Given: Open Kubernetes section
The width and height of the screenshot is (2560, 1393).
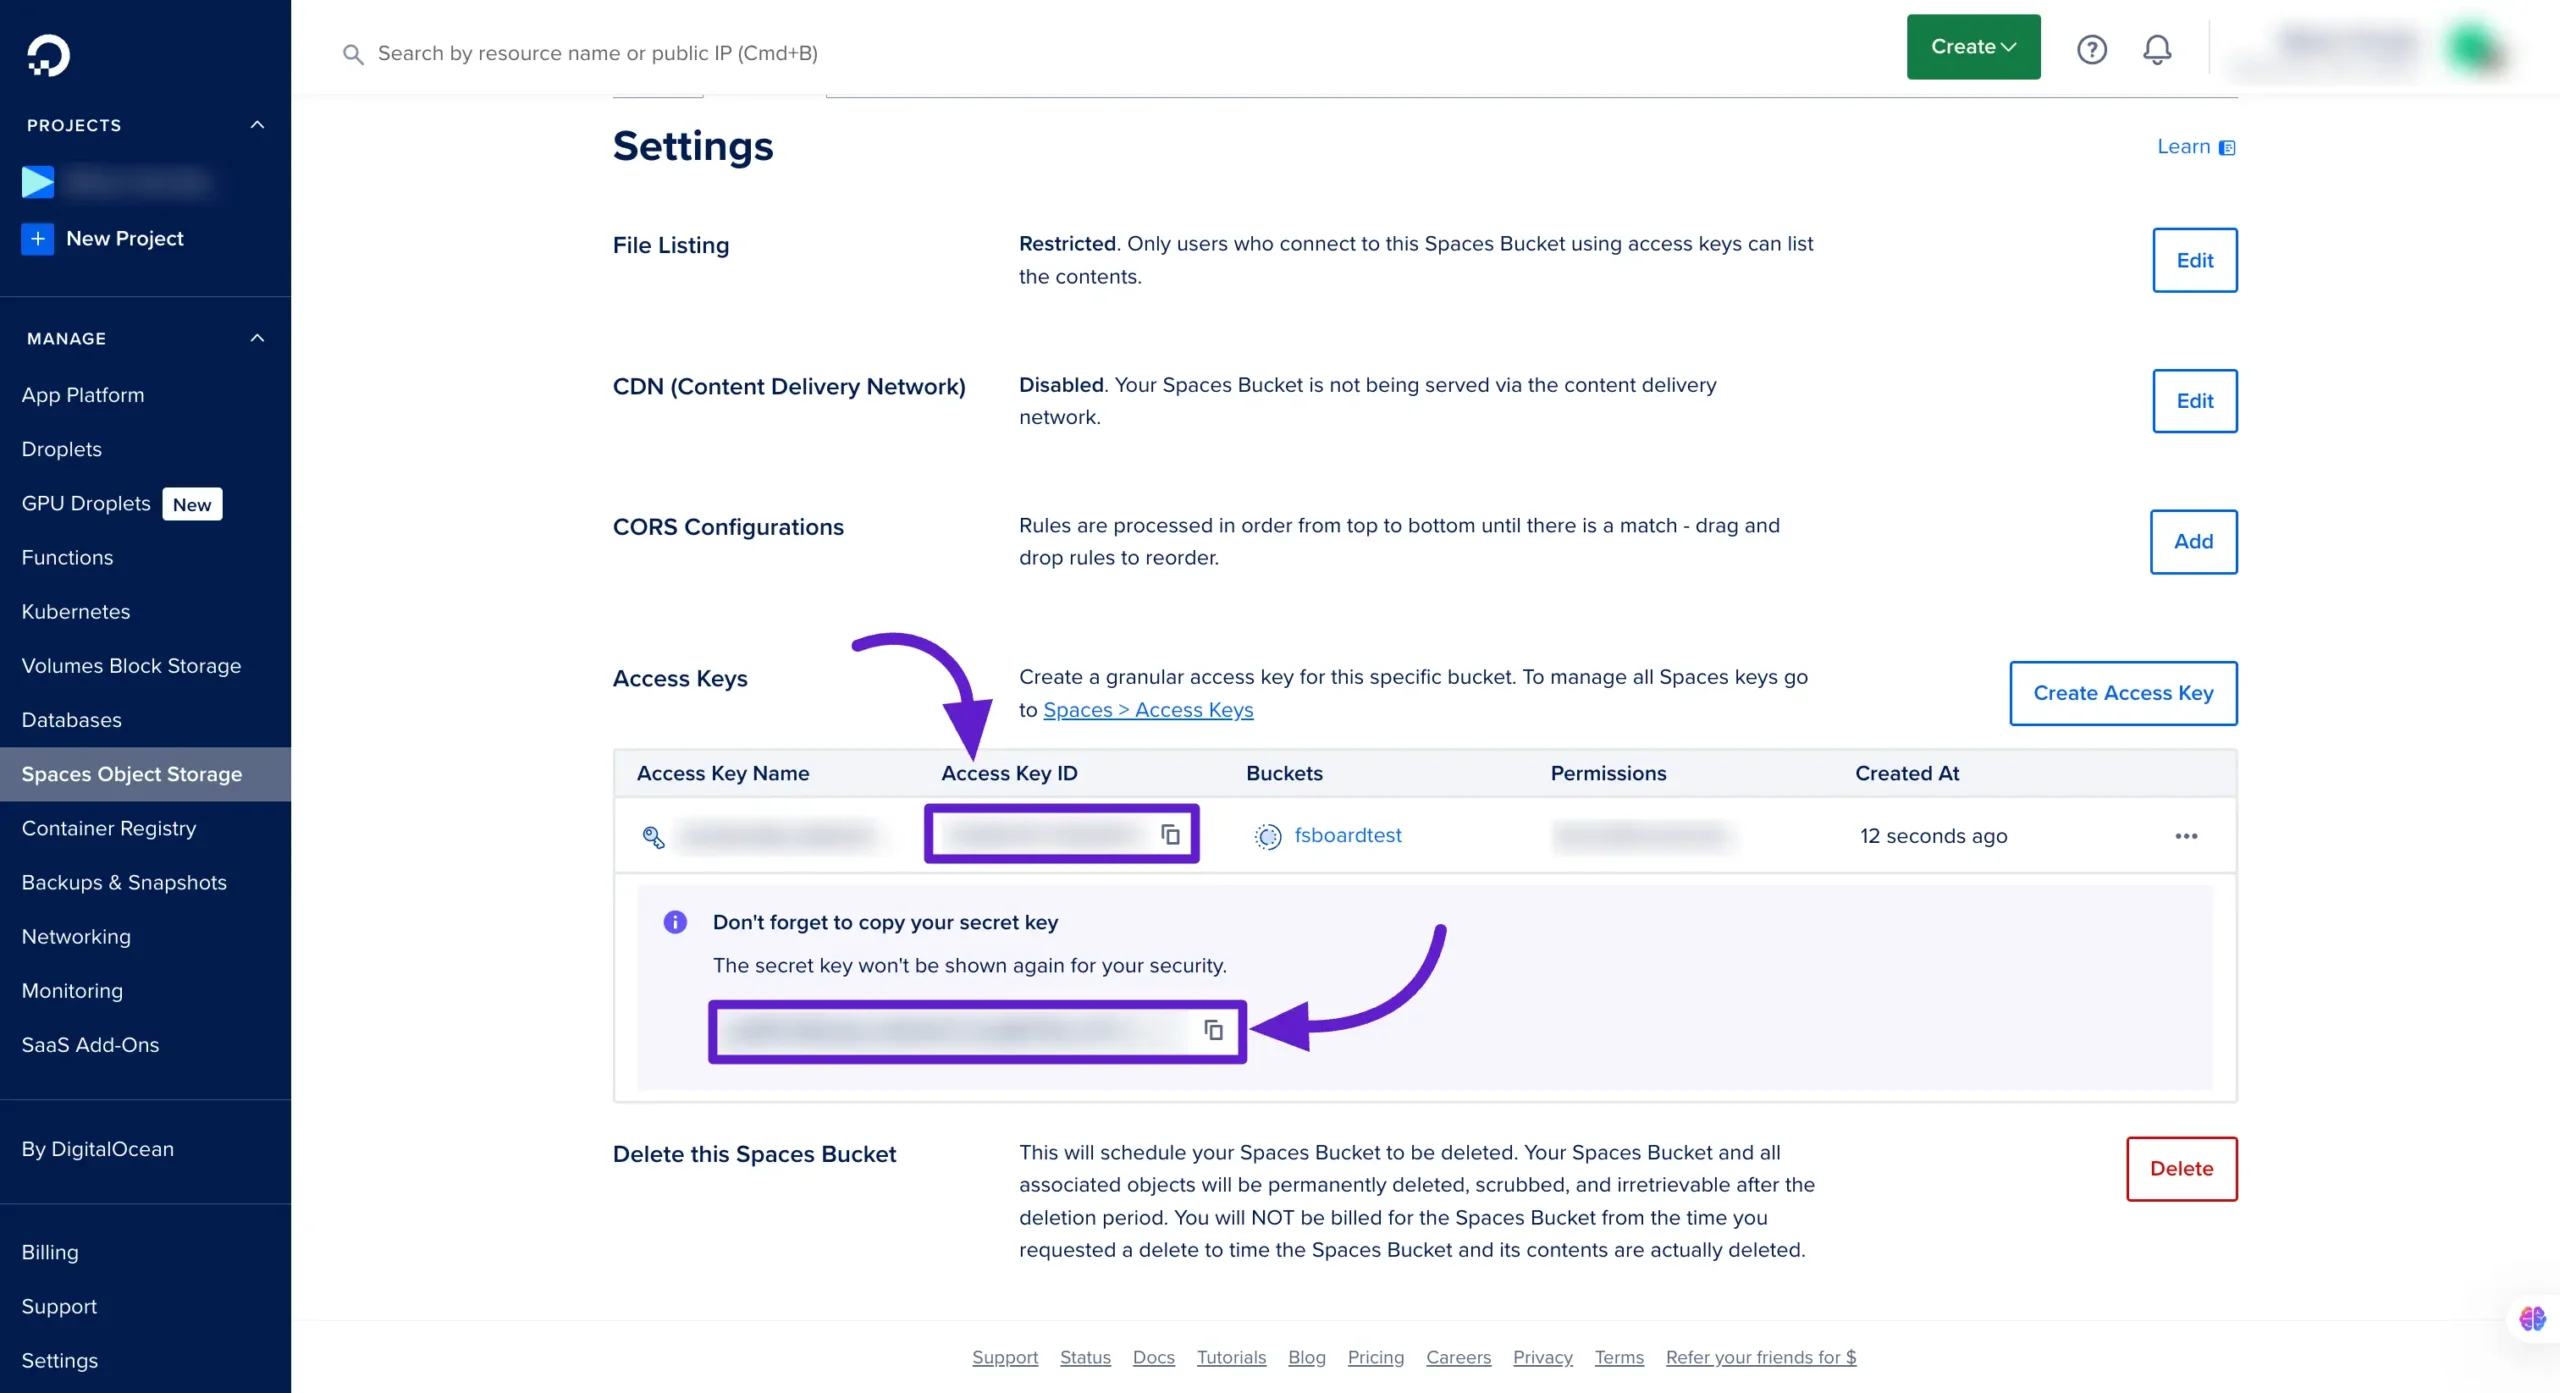Looking at the screenshot, I should (x=76, y=611).
